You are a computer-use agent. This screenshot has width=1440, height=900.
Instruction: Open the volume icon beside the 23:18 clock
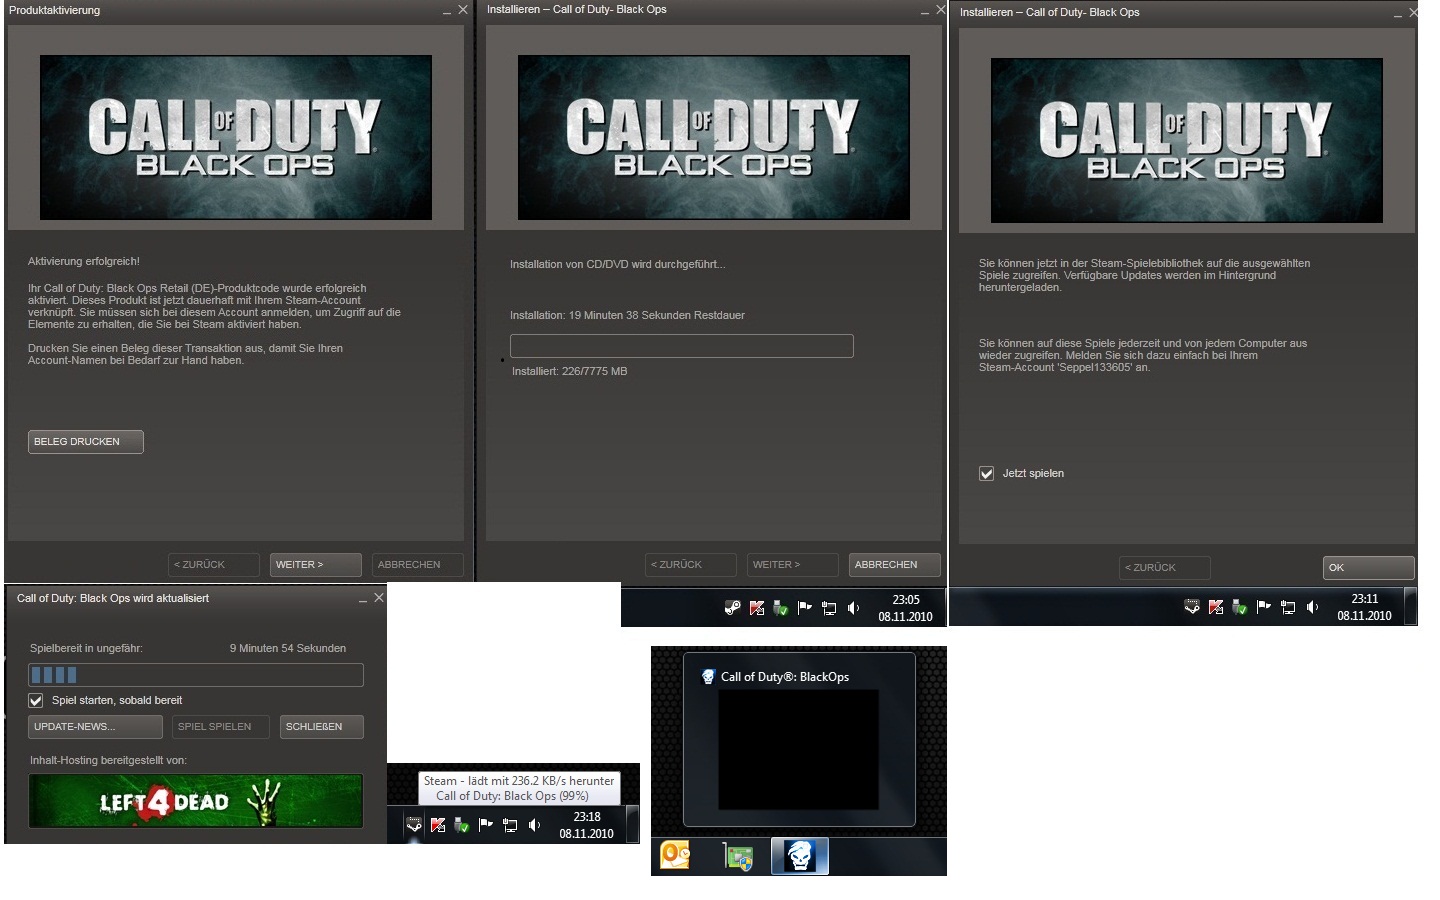coord(534,824)
